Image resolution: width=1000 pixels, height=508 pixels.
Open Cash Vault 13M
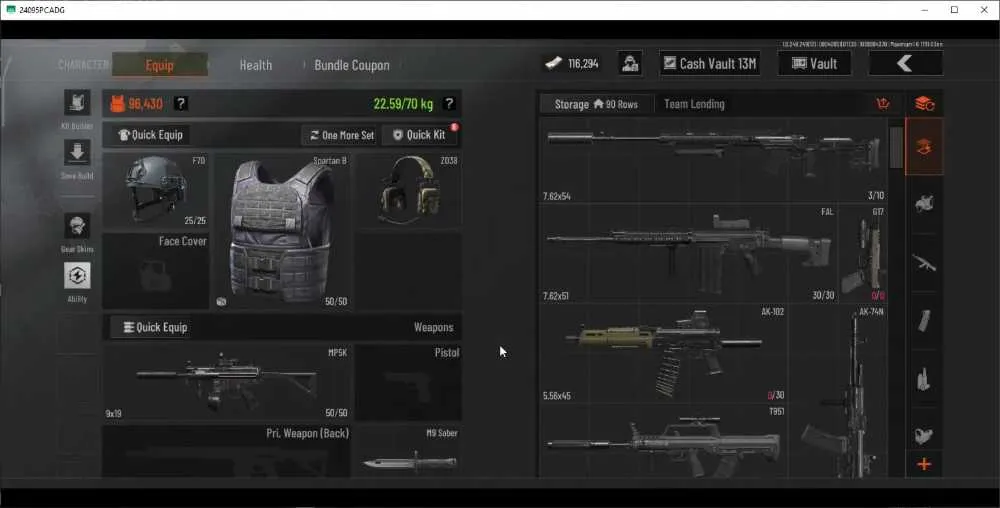pyautogui.click(x=710, y=63)
